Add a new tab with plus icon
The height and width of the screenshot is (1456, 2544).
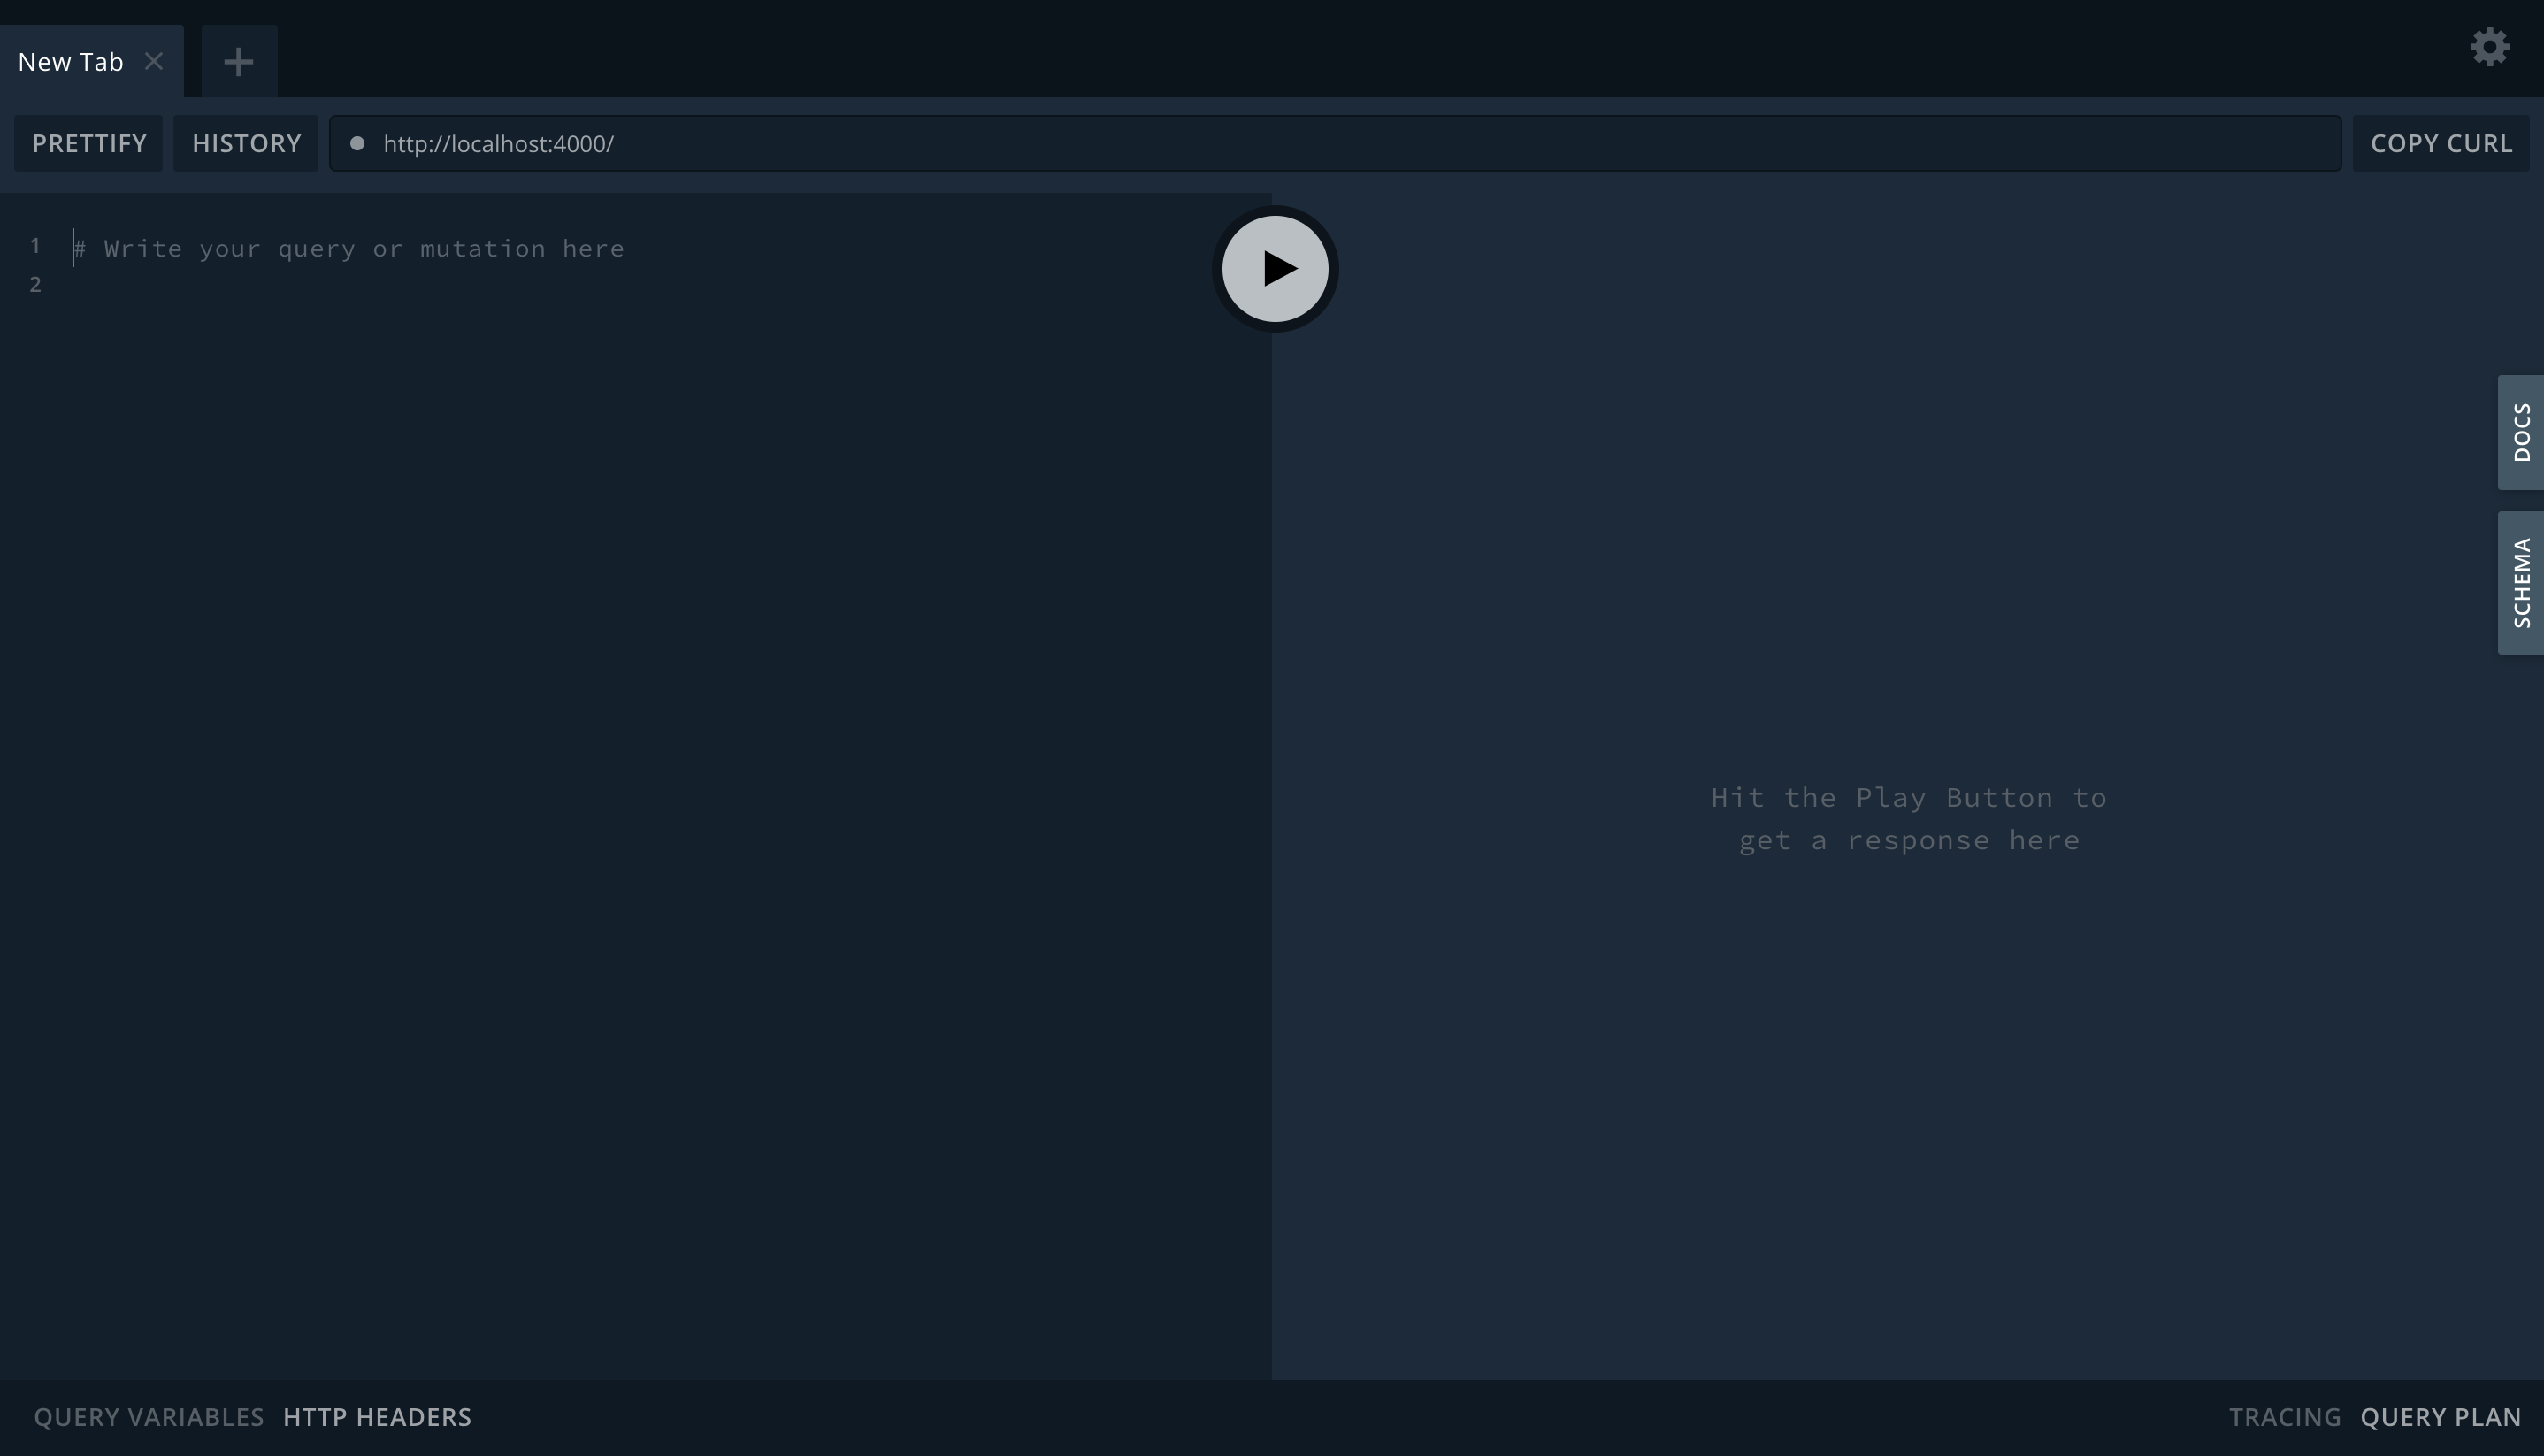point(238,62)
